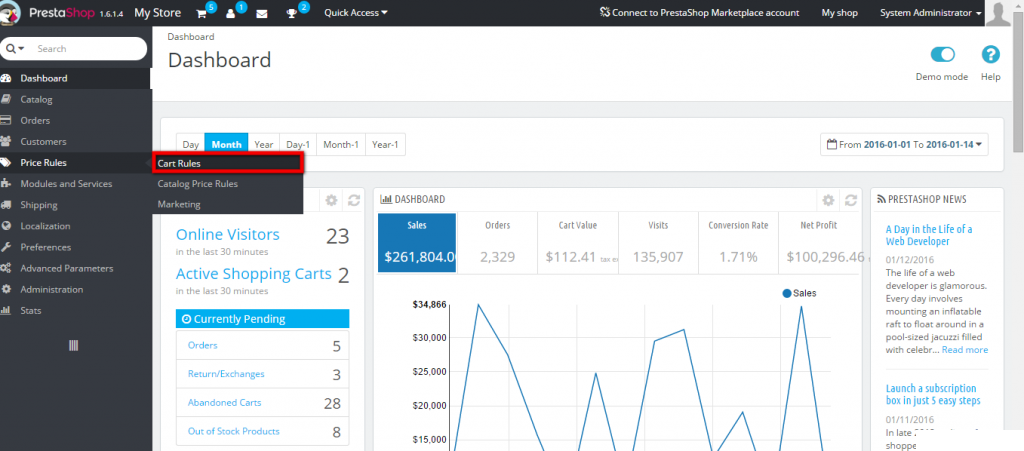Click the Price Rules tag icon
Viewport: 1024px width, 451px height.
point(6,163)
